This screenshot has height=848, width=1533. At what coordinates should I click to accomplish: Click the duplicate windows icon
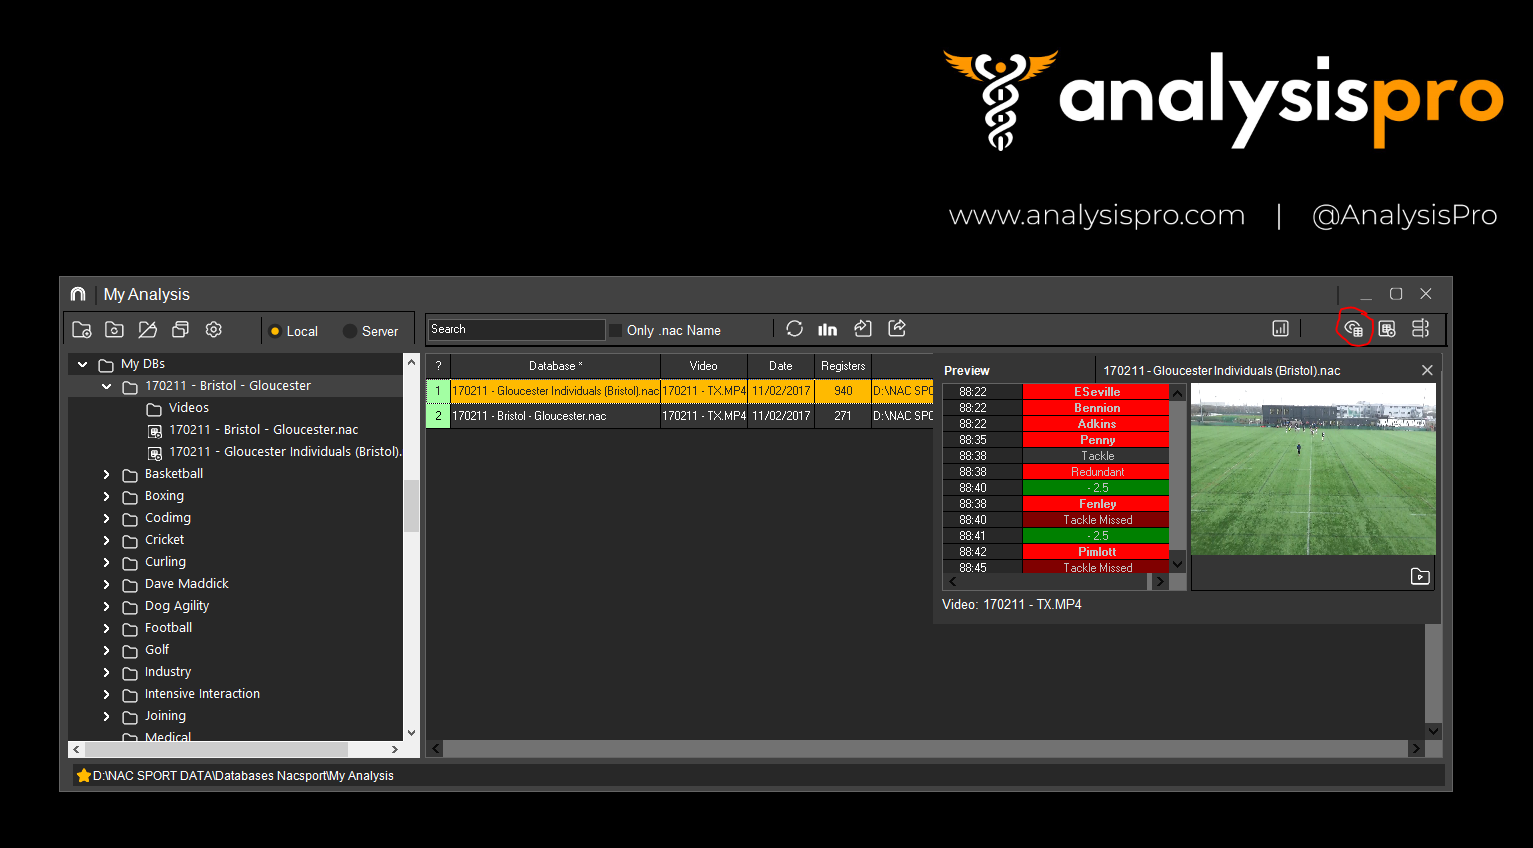(x=181, y=329)
